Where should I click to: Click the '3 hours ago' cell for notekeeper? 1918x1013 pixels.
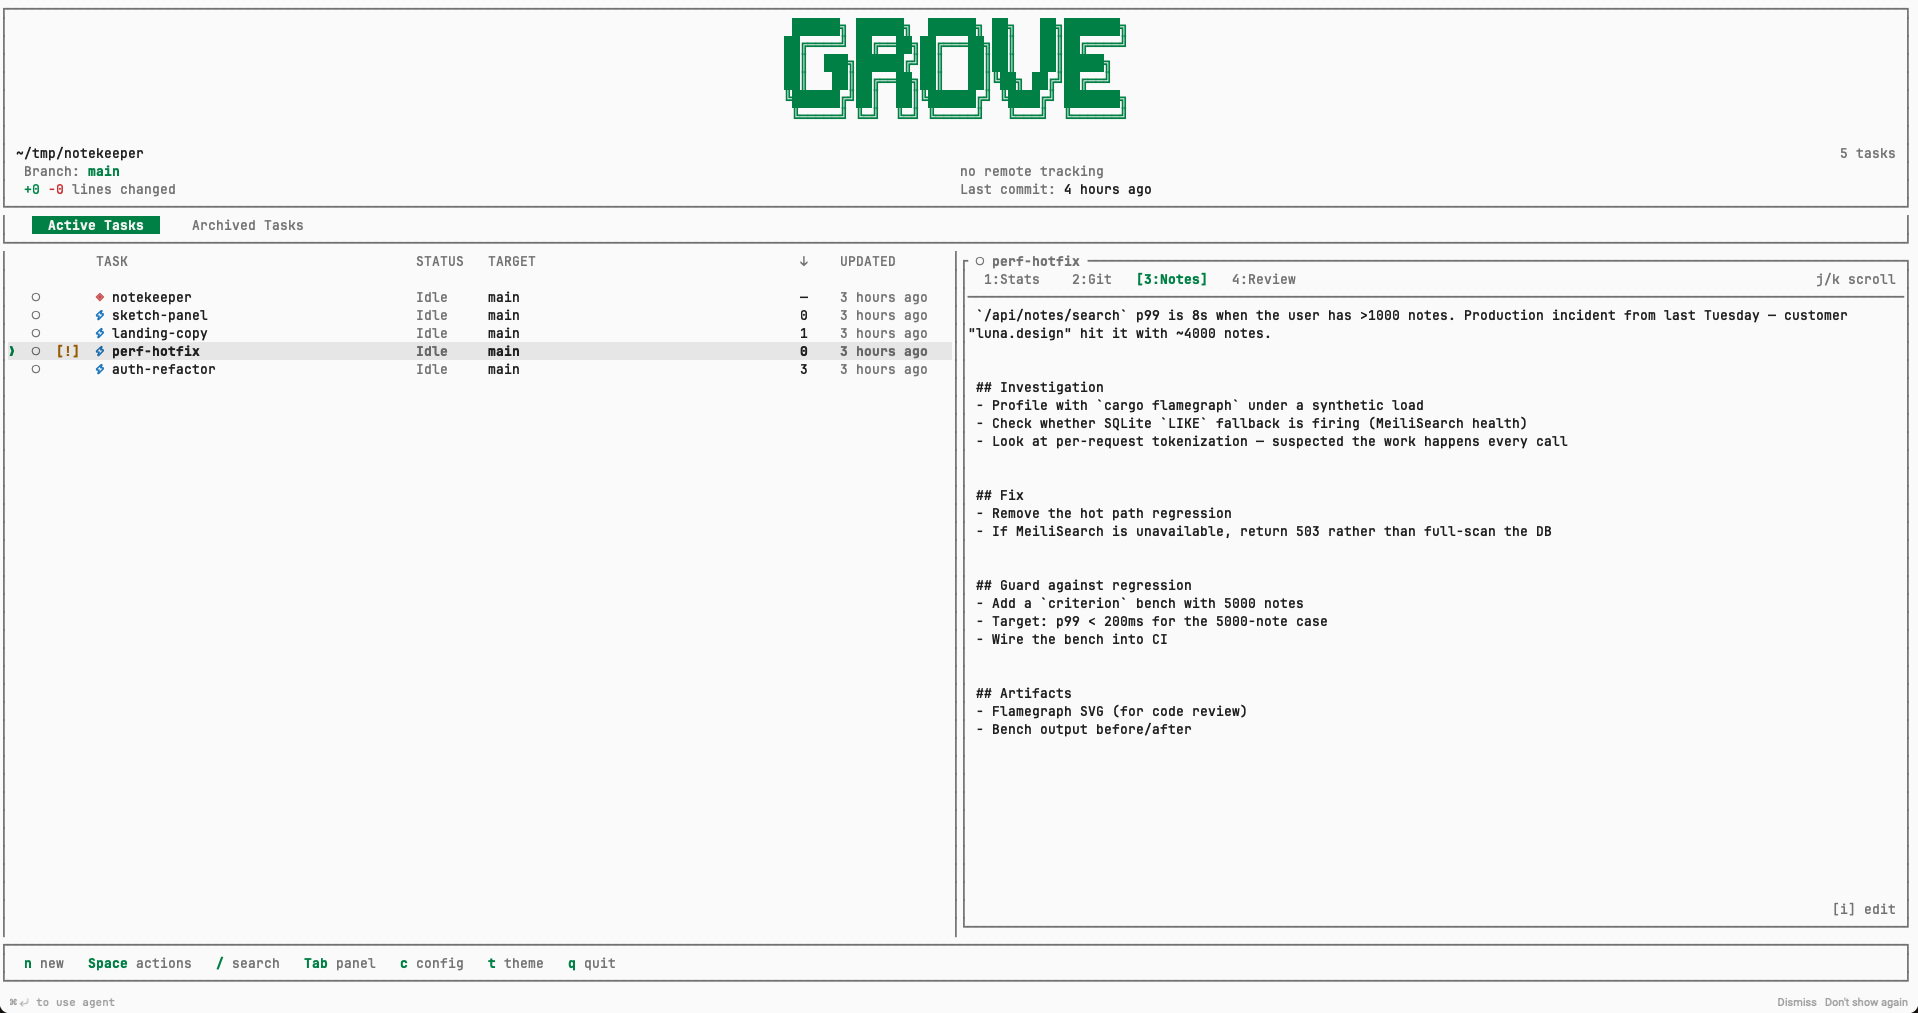click(x=884, y=297)
